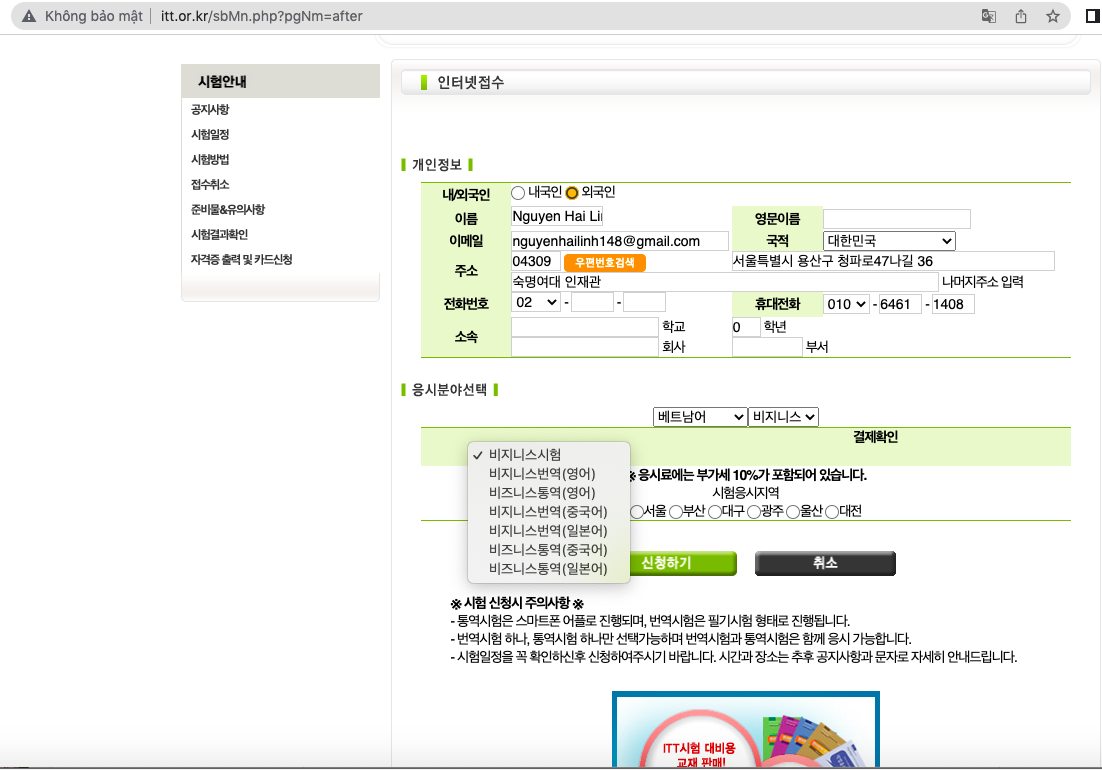1102x770 pixels.
Task: Click the 우편번호검색 button
Action: point(605,262)
